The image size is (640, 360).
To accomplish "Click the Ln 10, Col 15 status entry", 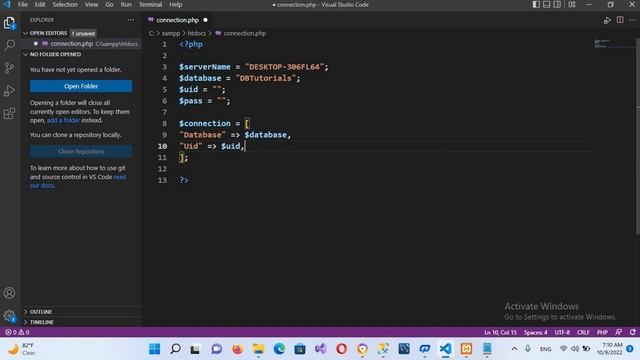I will (500, 332).
